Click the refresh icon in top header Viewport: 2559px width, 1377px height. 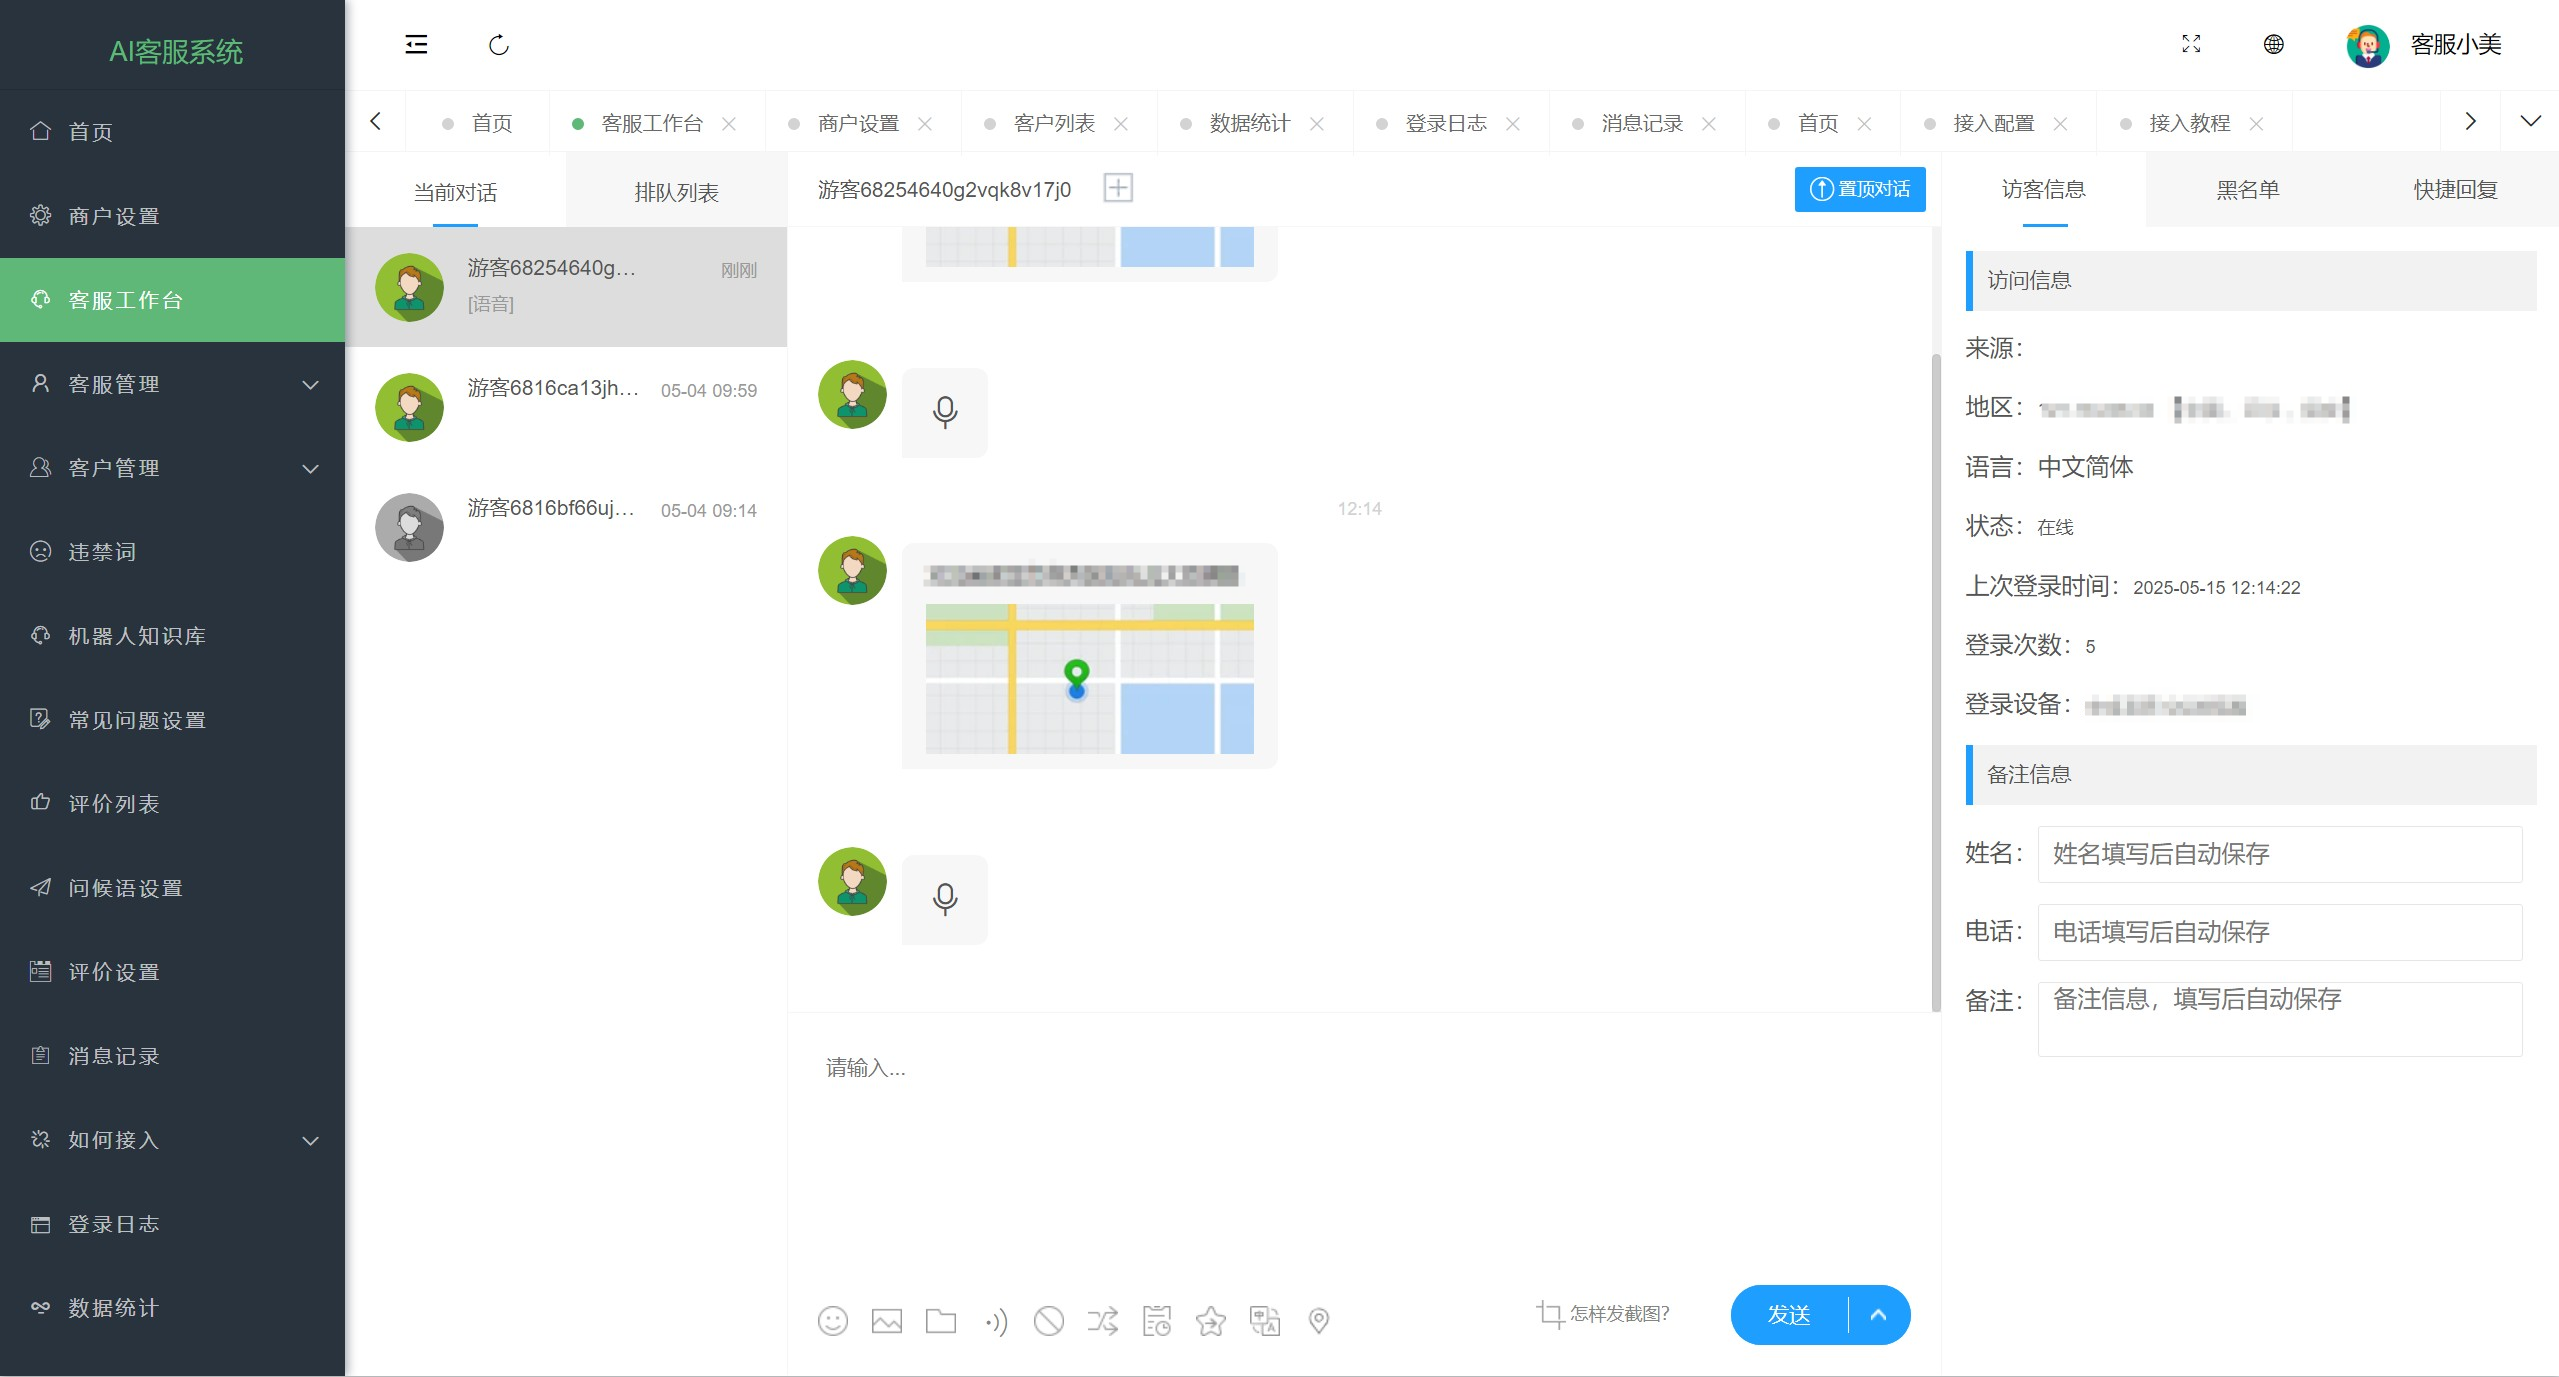point(498,45)
